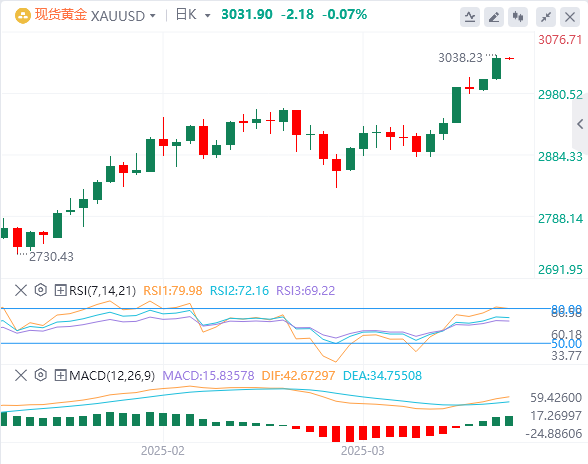
Task: Open MACD indicator settings gear
Action: tap(40, 375)
